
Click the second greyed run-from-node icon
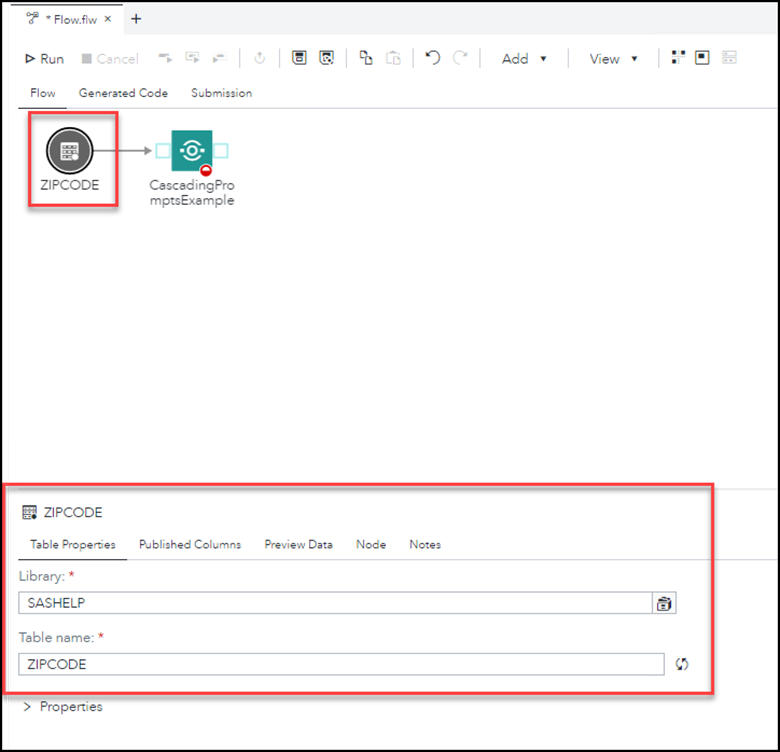(x=192, y=58)
